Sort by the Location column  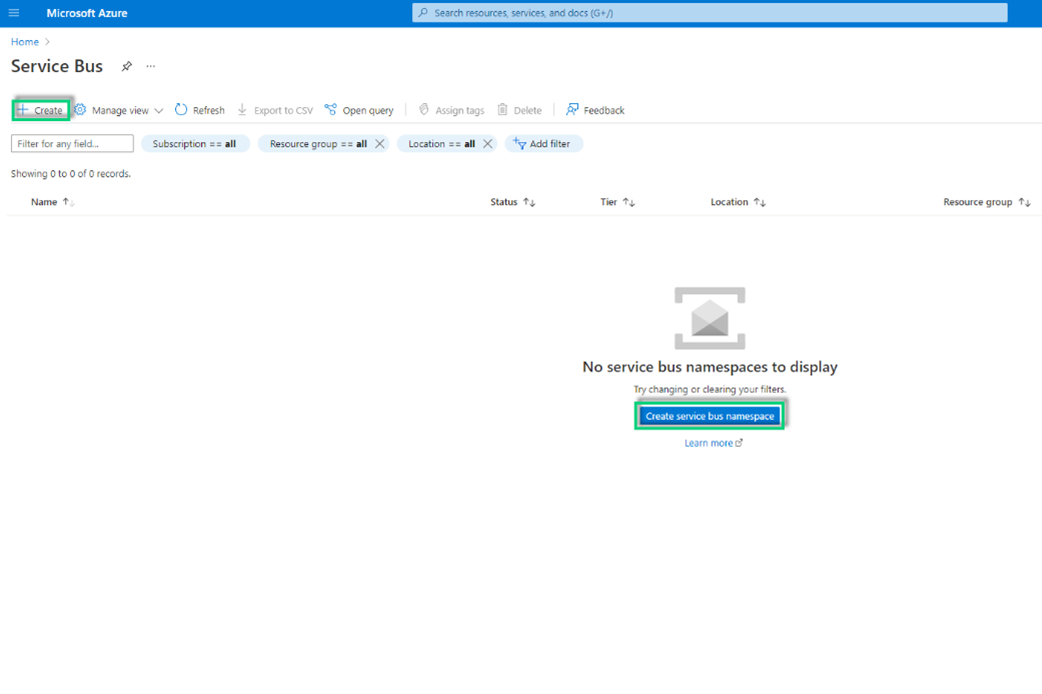click(738, 202)
